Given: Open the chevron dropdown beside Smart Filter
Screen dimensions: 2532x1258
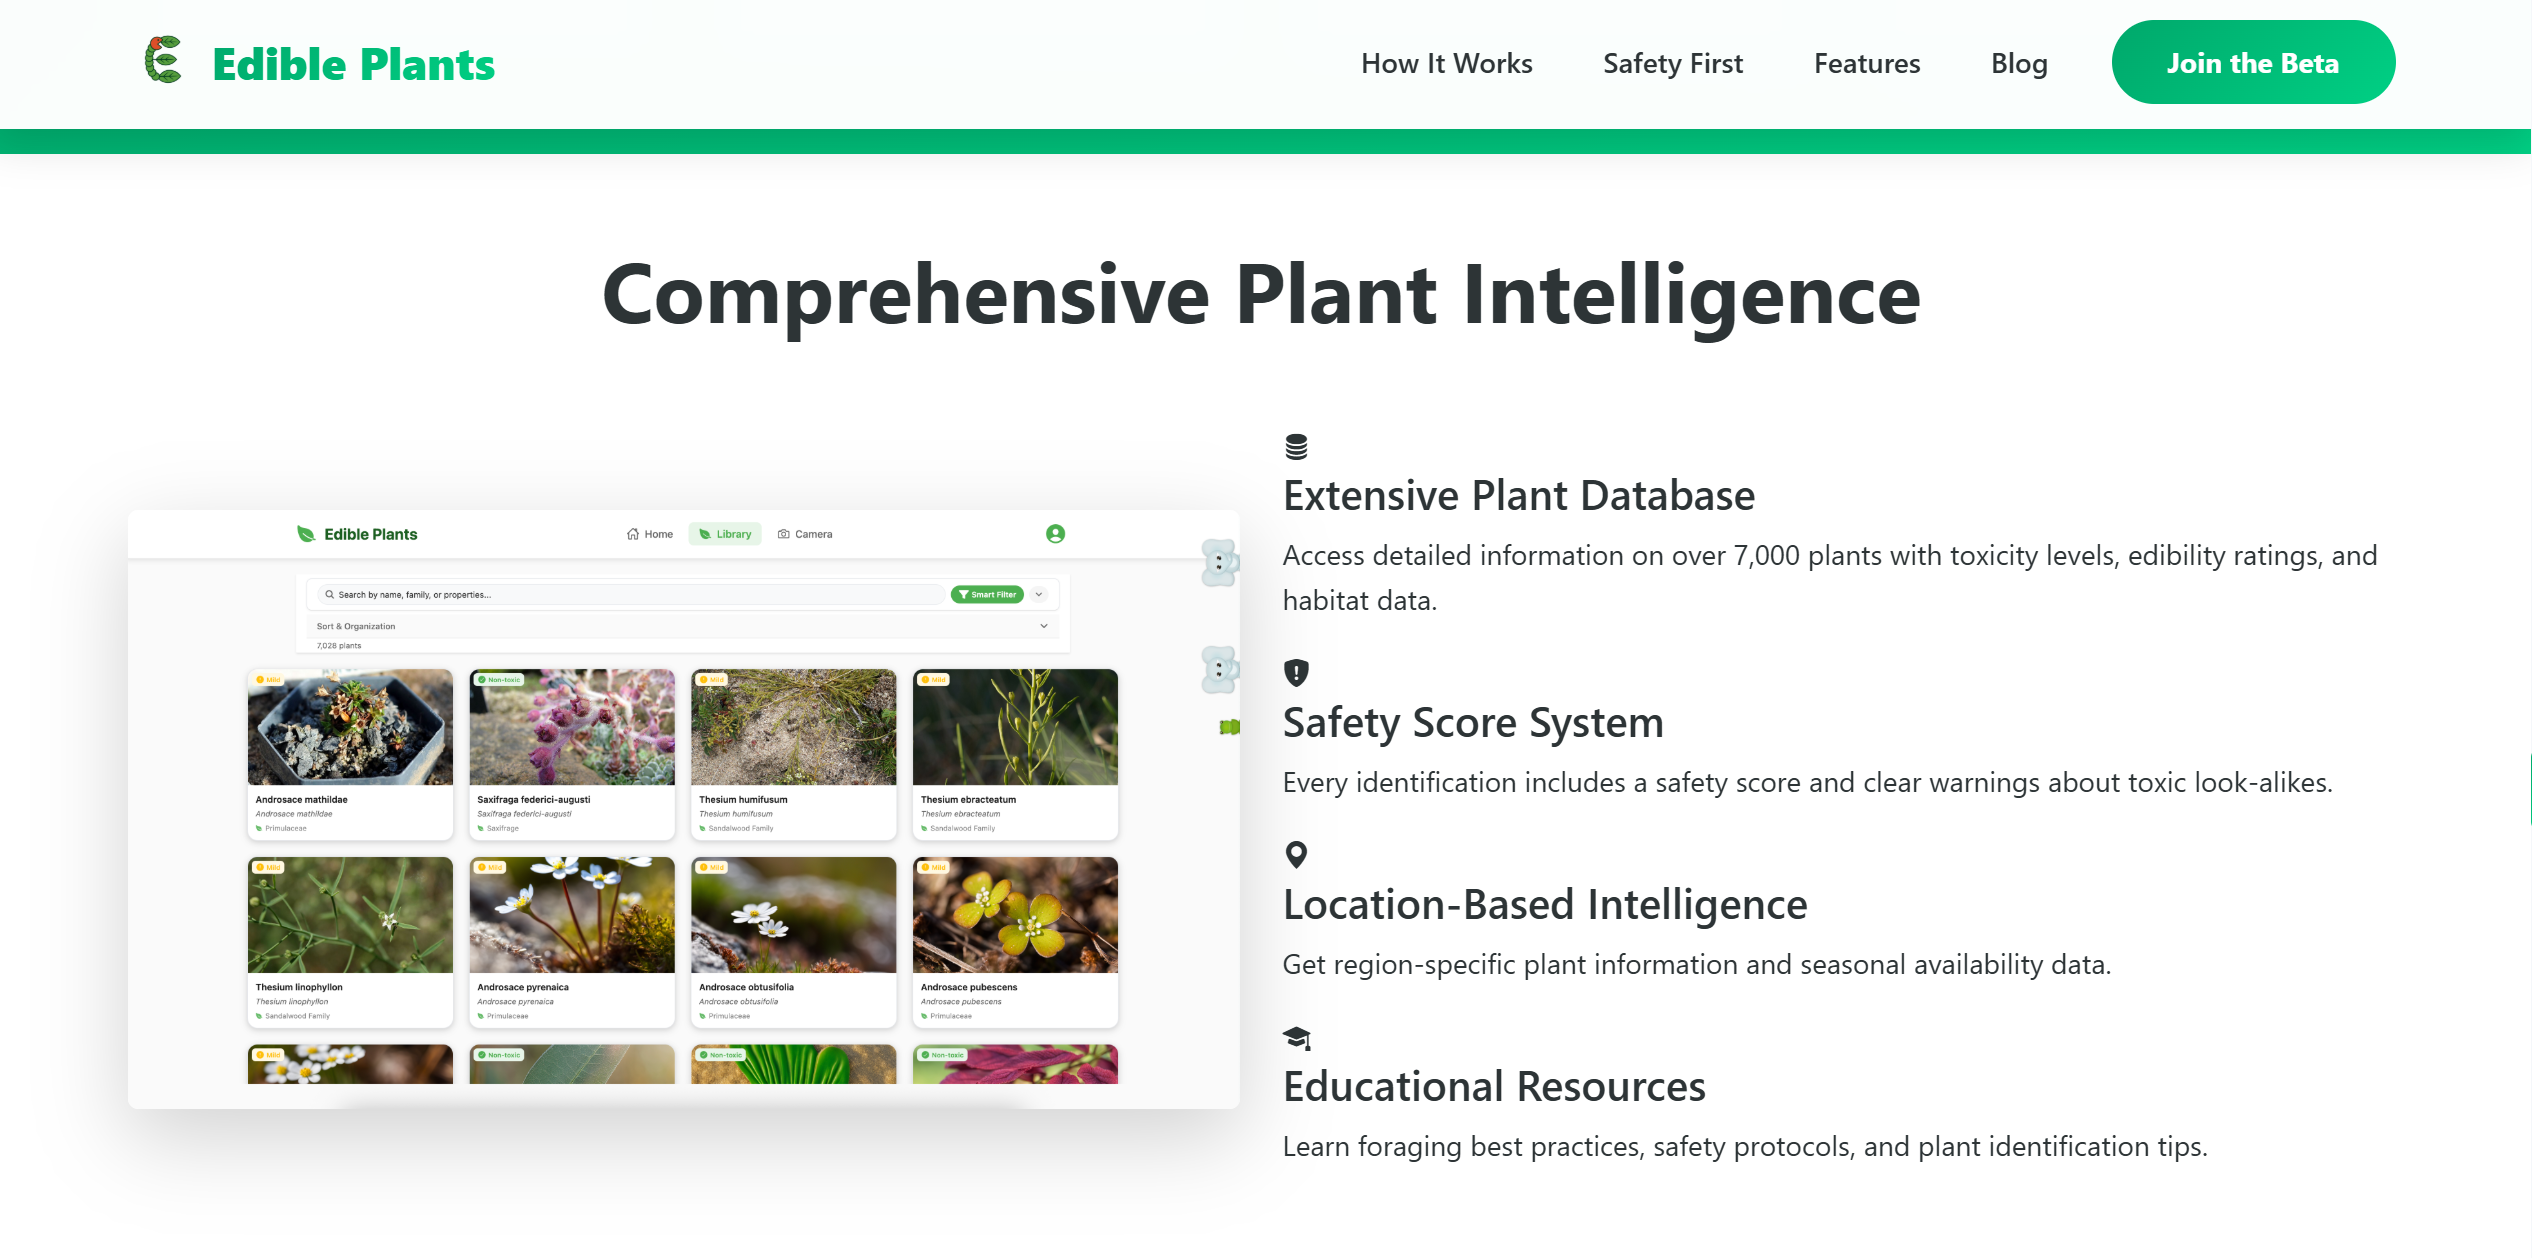Looking at the screenshot, I should click(1039, 594).
